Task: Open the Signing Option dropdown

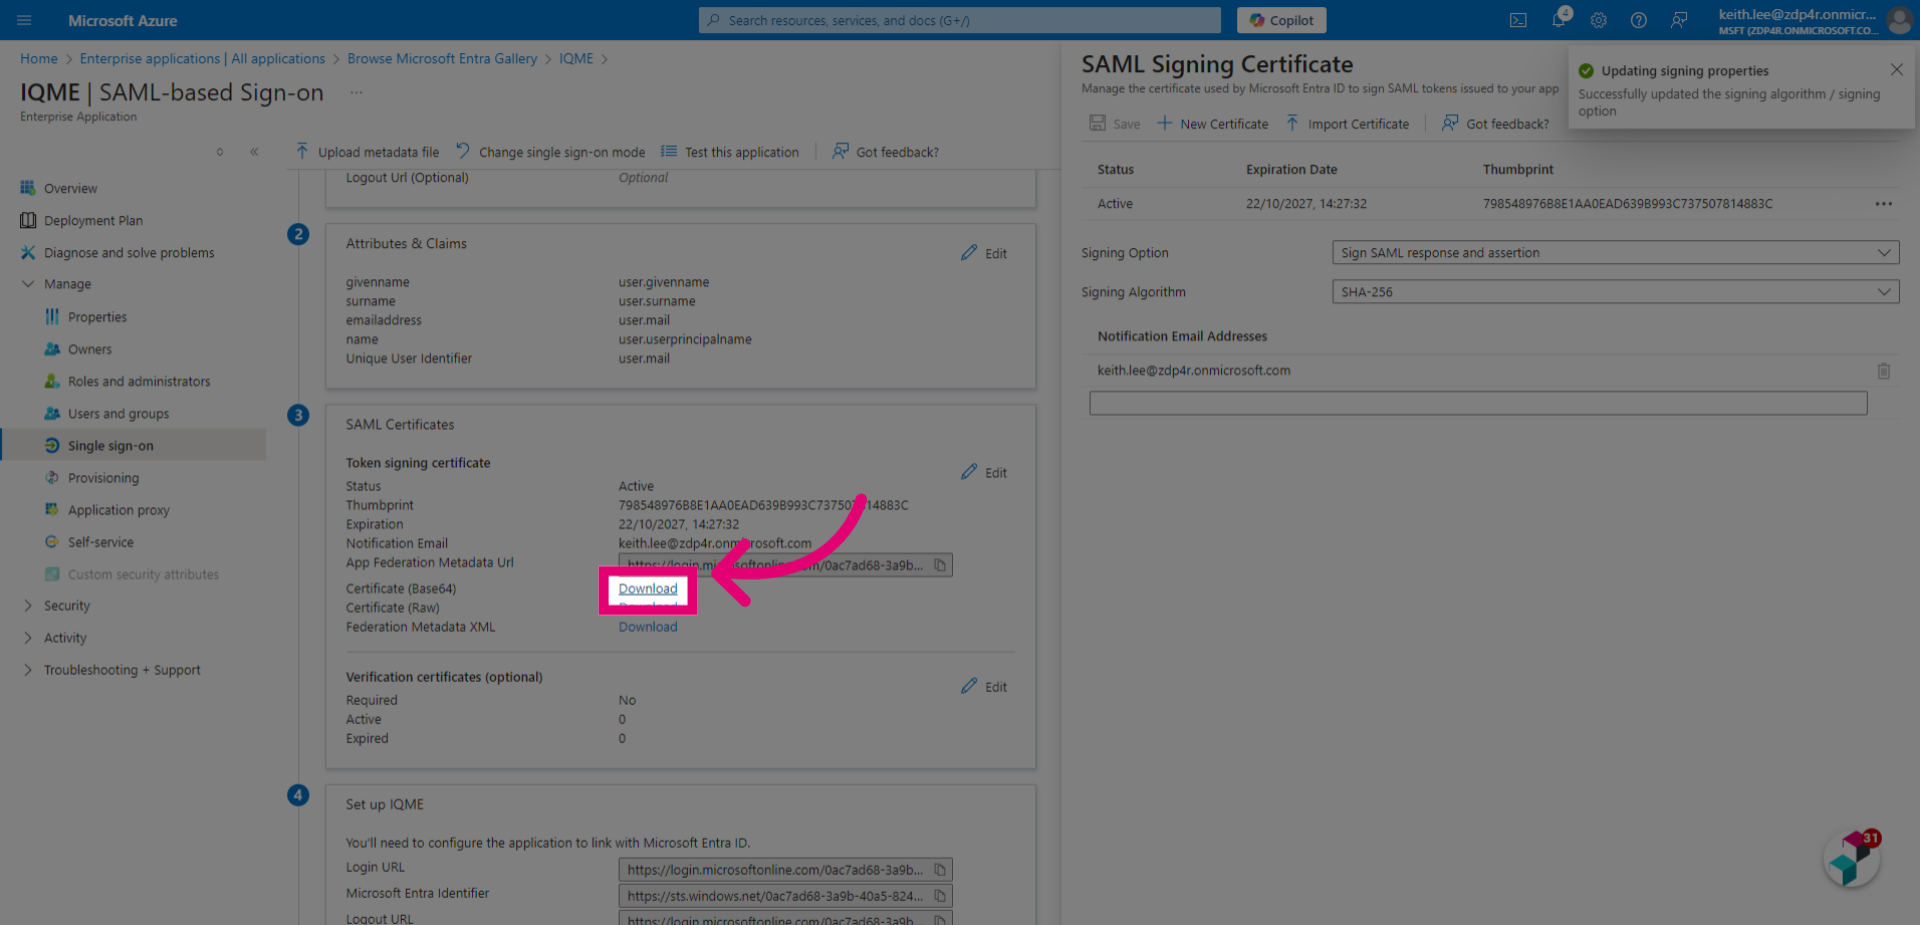Action: tap(1615, 253)
